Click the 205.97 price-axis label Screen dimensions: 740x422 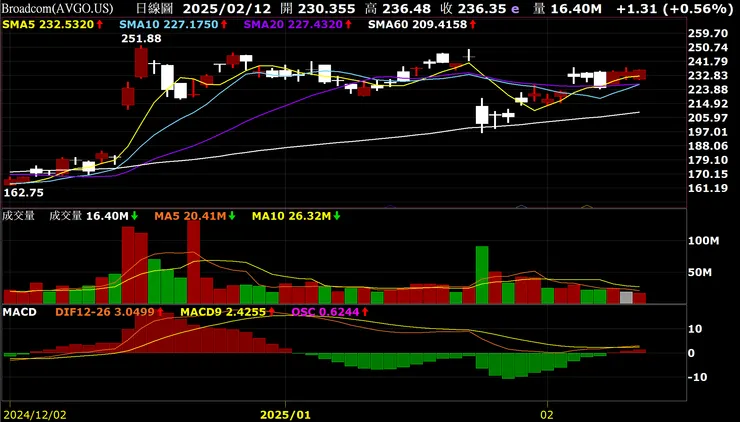708,118
